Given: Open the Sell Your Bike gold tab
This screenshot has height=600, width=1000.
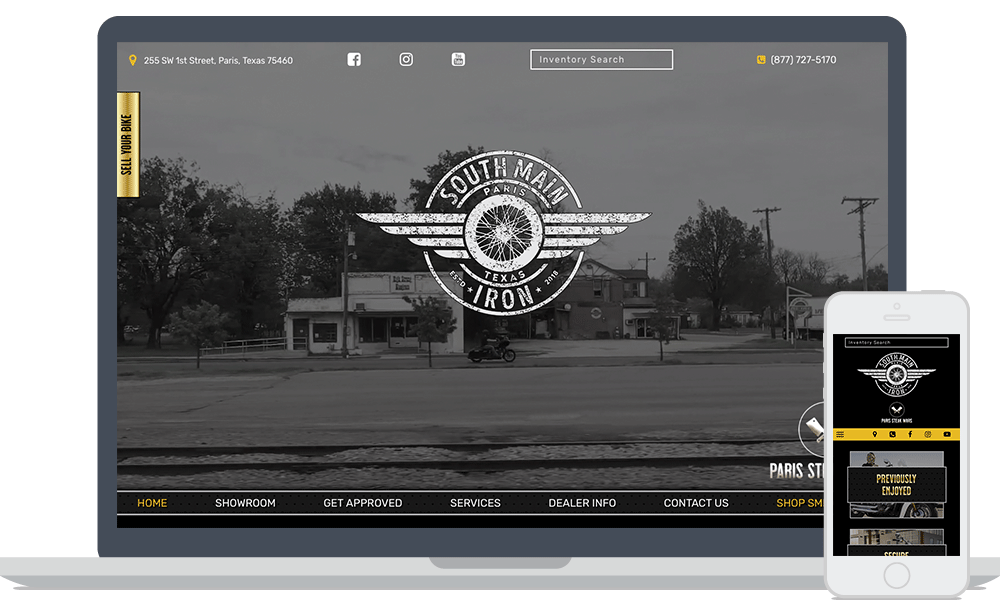Looking at the screenshot, I should (x=128, y=145).
